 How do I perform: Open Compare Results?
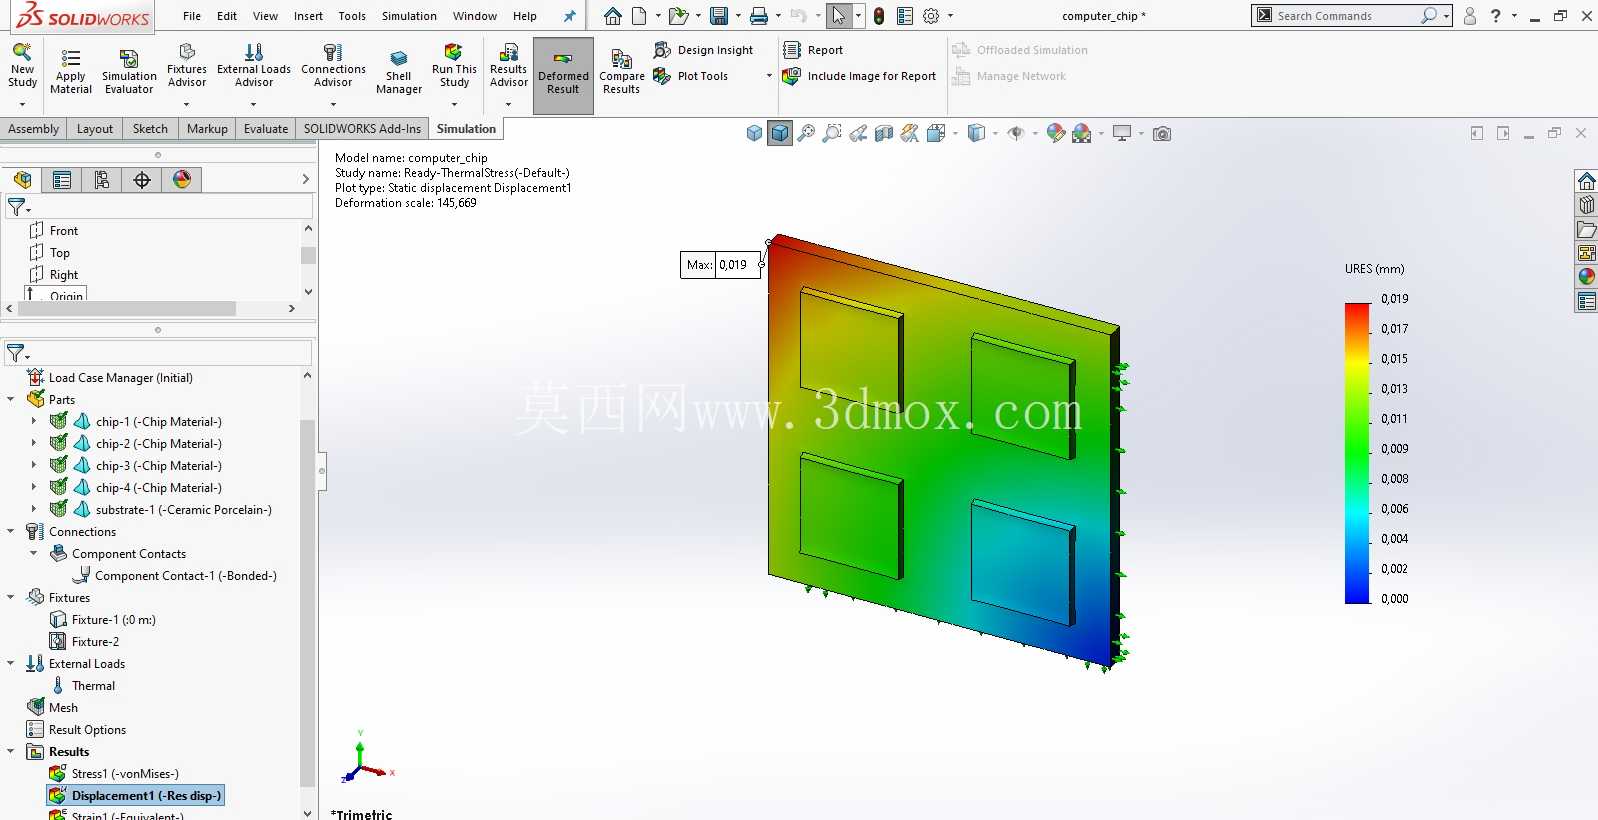point(621,72)
